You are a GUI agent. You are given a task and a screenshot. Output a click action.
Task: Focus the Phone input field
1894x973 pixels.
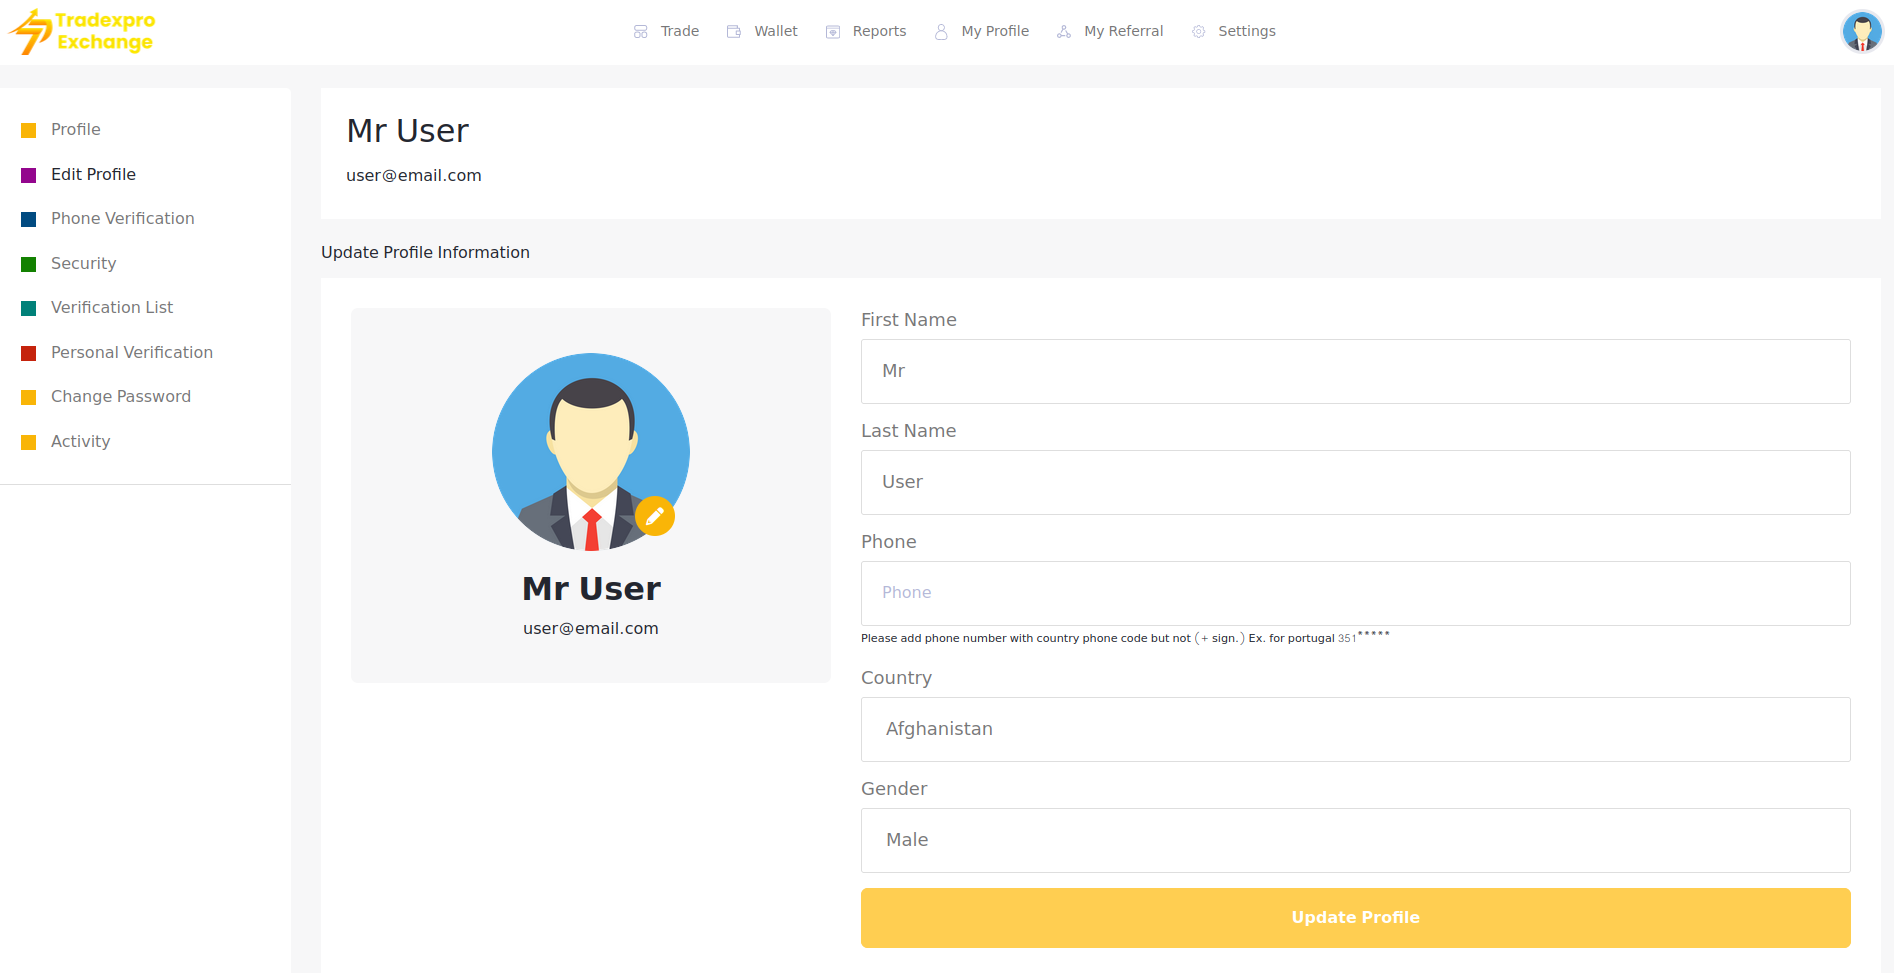(1355, 593)
